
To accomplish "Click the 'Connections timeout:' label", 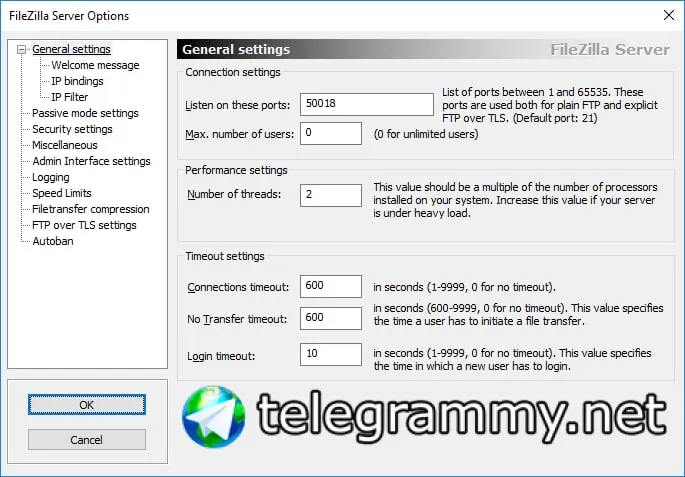I will coord(238,287).
